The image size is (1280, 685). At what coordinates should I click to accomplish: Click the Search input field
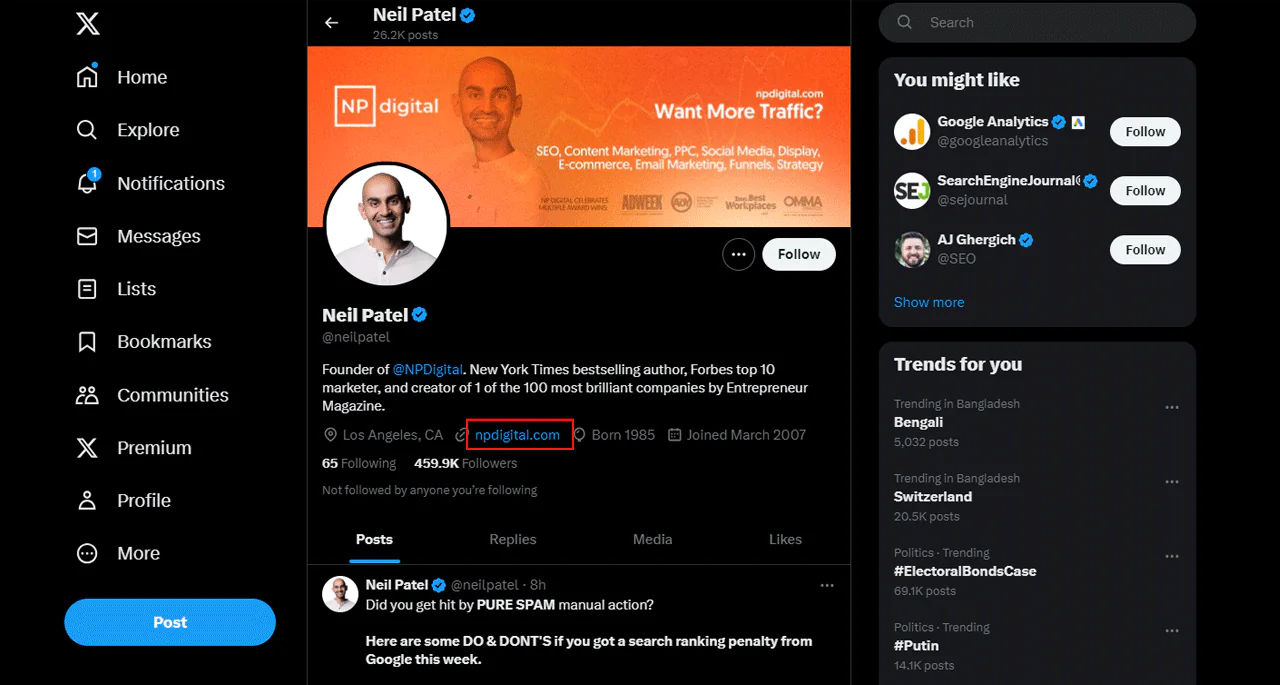[x=1037, y=22]
